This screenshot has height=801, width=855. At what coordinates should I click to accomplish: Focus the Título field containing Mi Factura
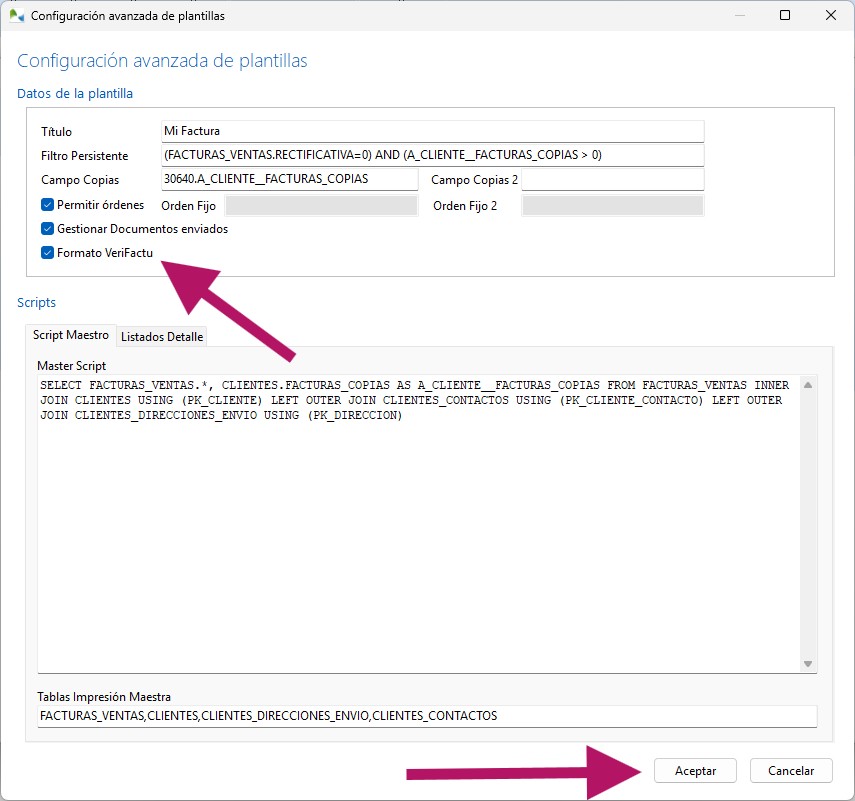click(432, 131)
